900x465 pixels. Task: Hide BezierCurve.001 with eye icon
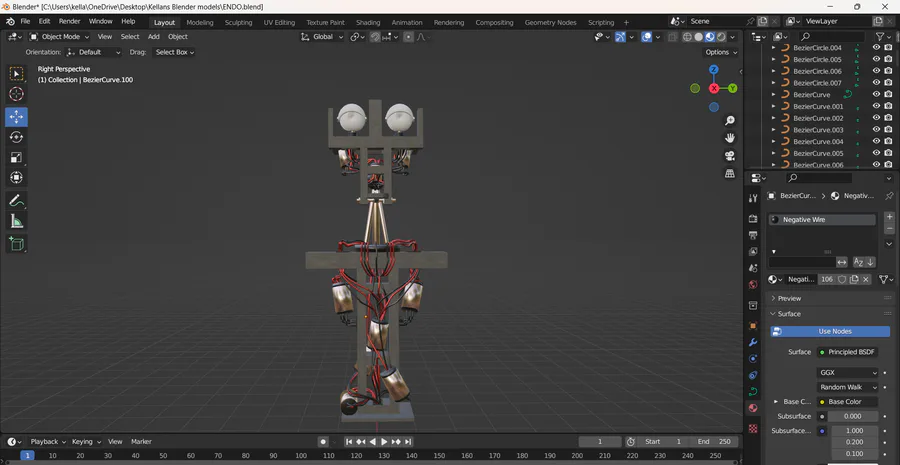coord(876,106)
